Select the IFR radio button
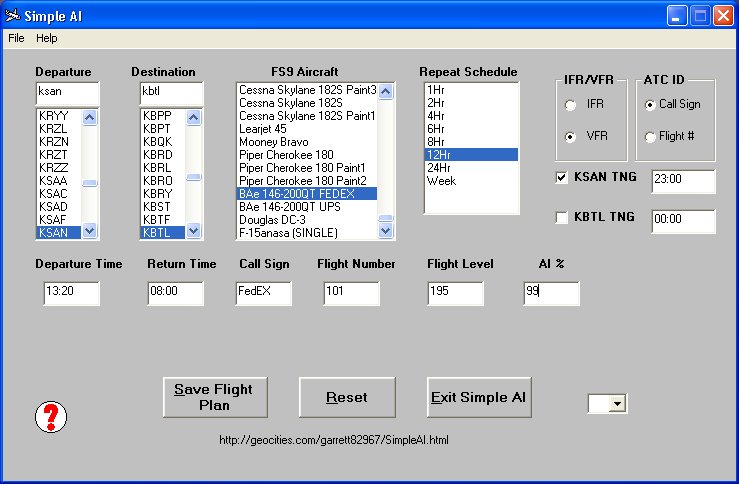Image resolution: width=739 pixels, height=484 pixels. pos(571,105)
